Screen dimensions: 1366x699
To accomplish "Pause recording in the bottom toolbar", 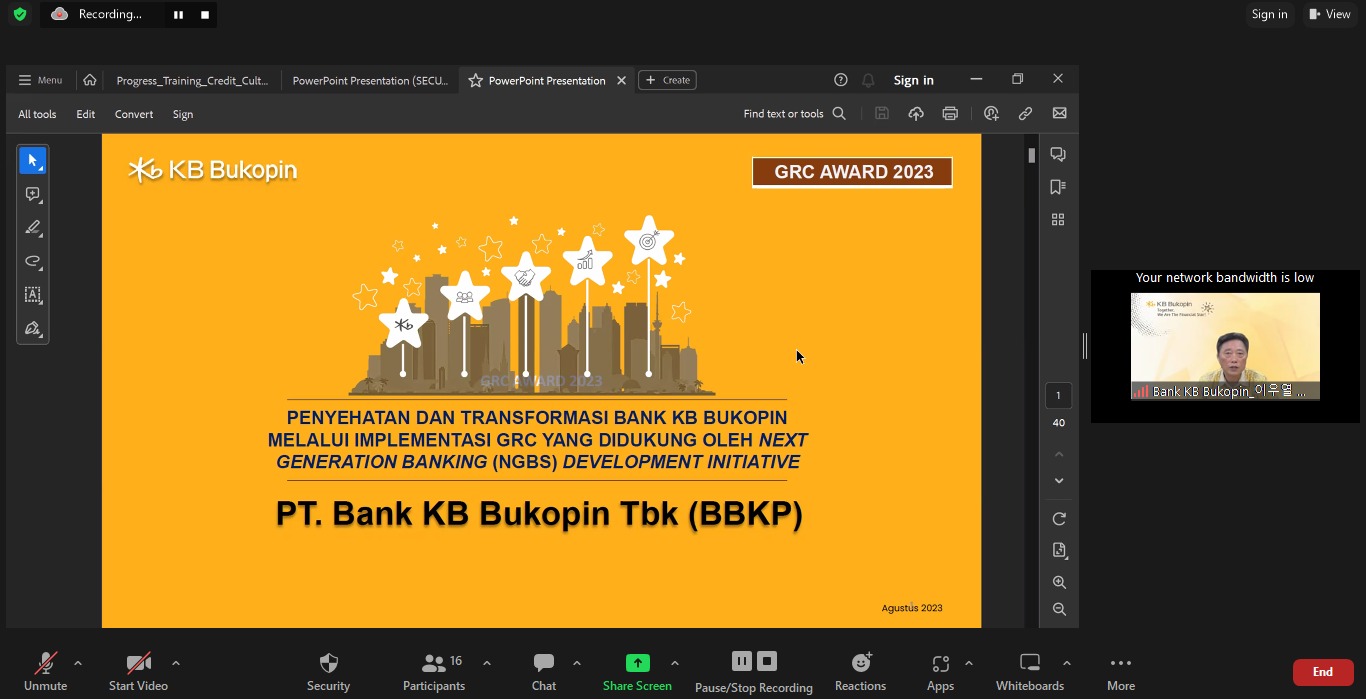I will 741,661.
